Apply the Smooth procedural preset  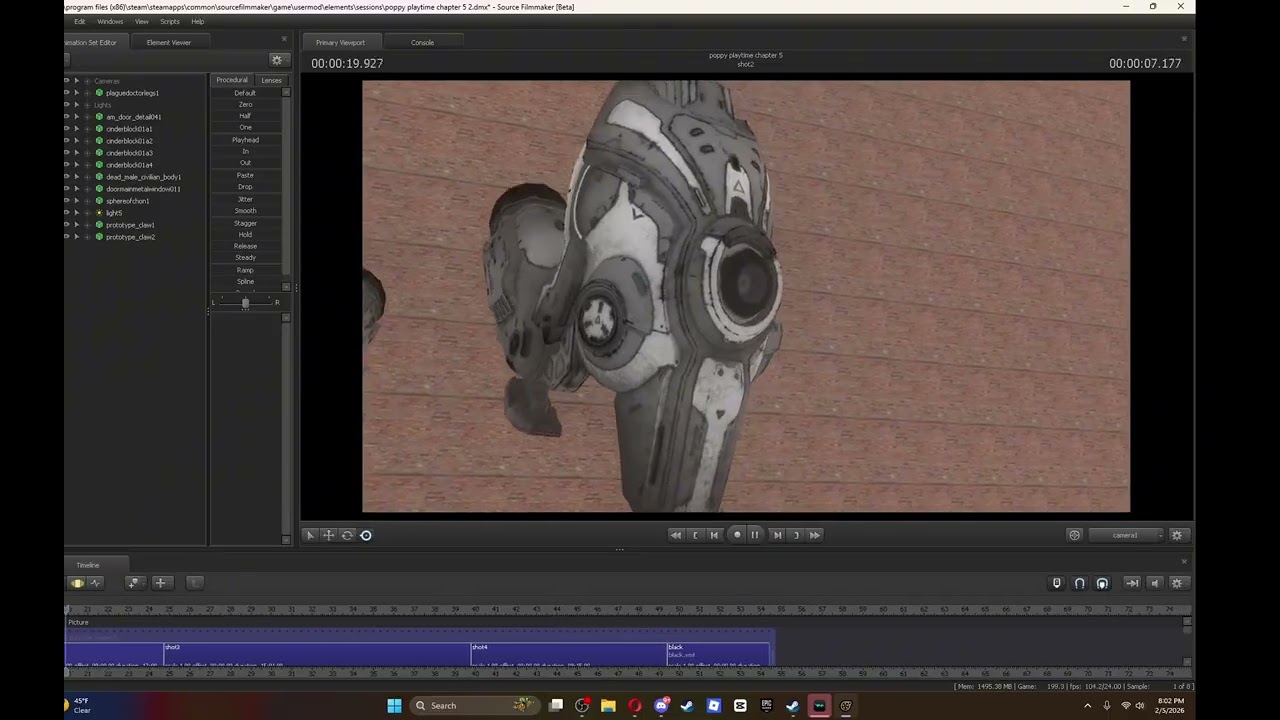click(245, 211)
